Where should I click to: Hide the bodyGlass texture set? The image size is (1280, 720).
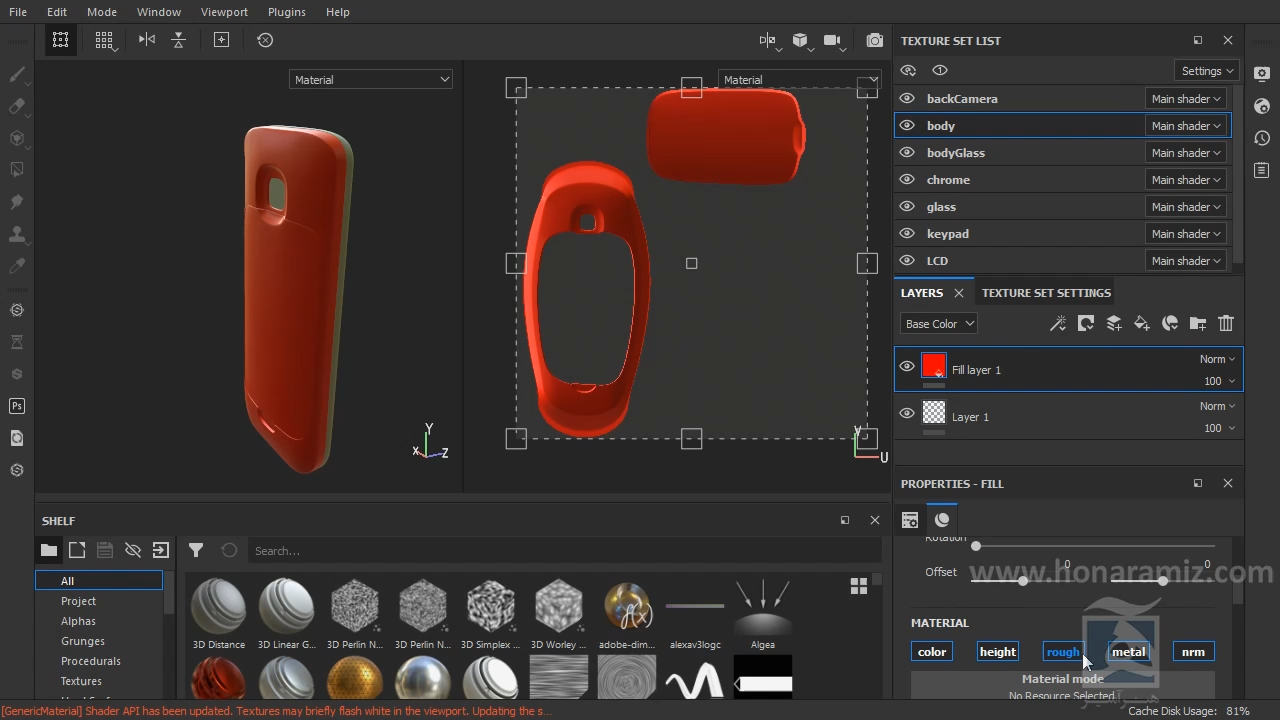tap(907, 152)
